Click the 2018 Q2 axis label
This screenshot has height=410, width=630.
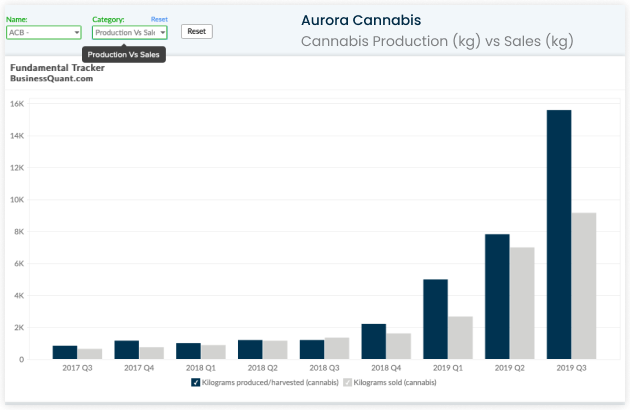tap(262, 368)
